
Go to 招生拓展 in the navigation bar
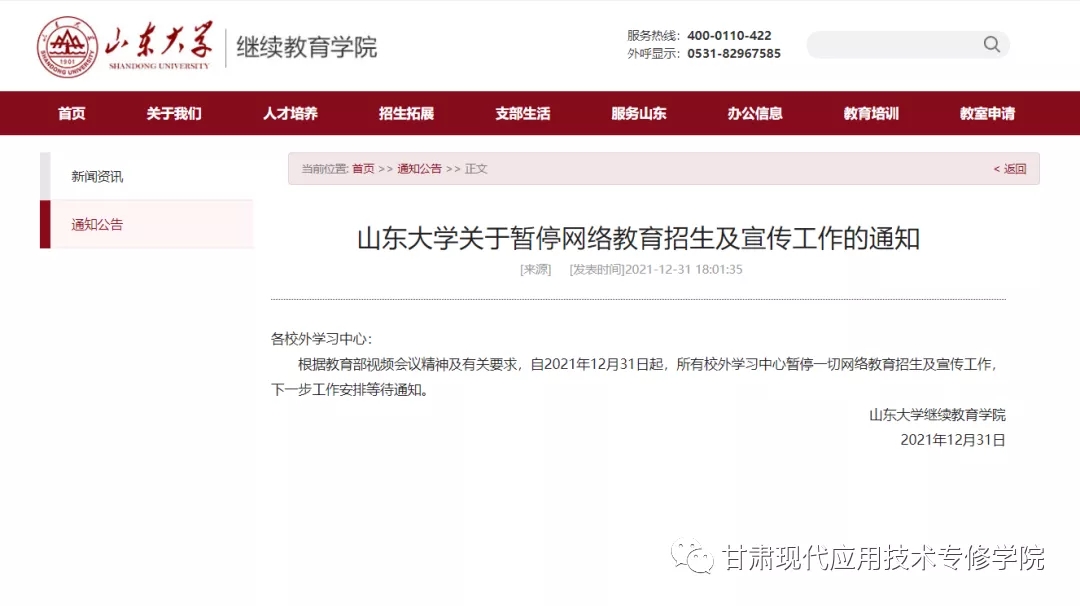pos(406,113)
